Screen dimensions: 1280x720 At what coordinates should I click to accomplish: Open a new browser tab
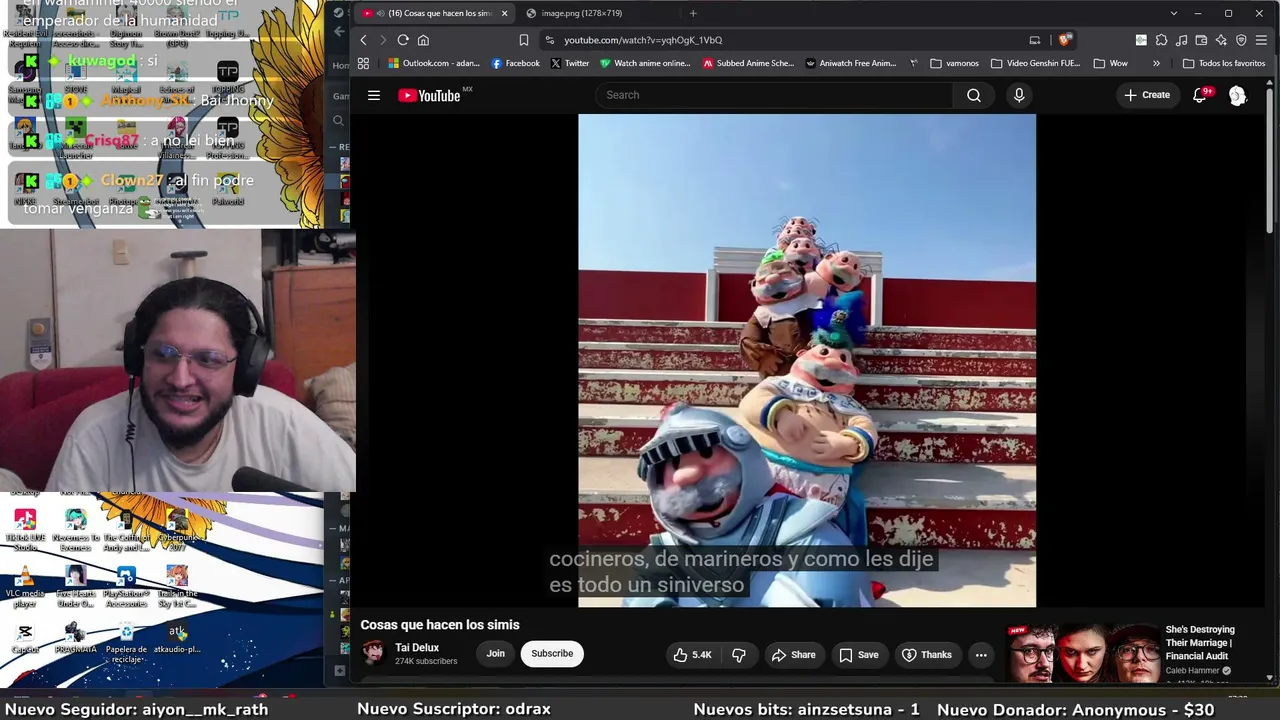tap(693, 14)
